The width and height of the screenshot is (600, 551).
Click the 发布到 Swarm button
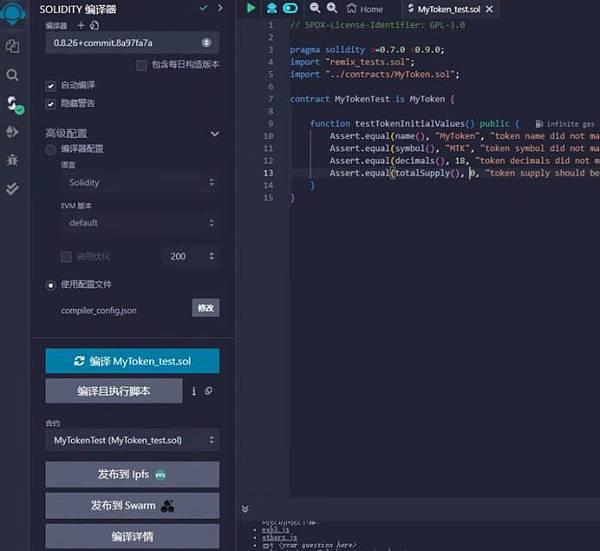click(x=132, y=505)
